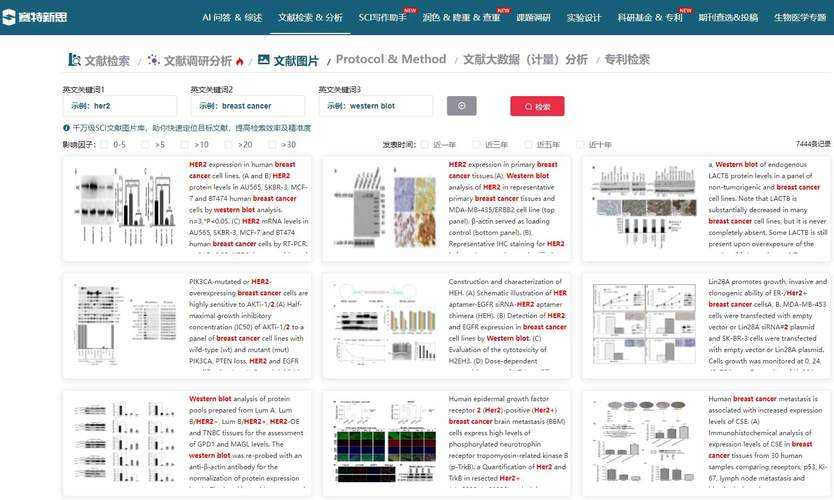Click the plus icon to add keyword

(x=462, y=106)
